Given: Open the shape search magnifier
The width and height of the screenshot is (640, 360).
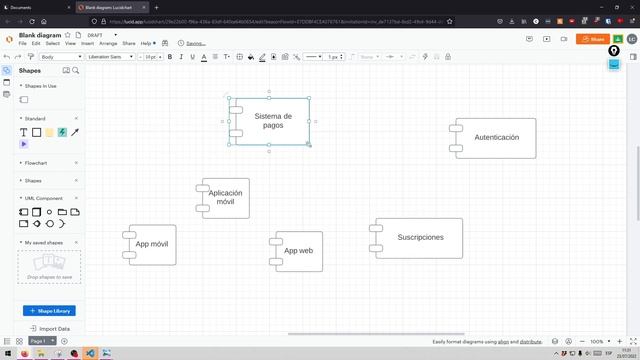Looking at the screenshot, I should click(76, 71).
